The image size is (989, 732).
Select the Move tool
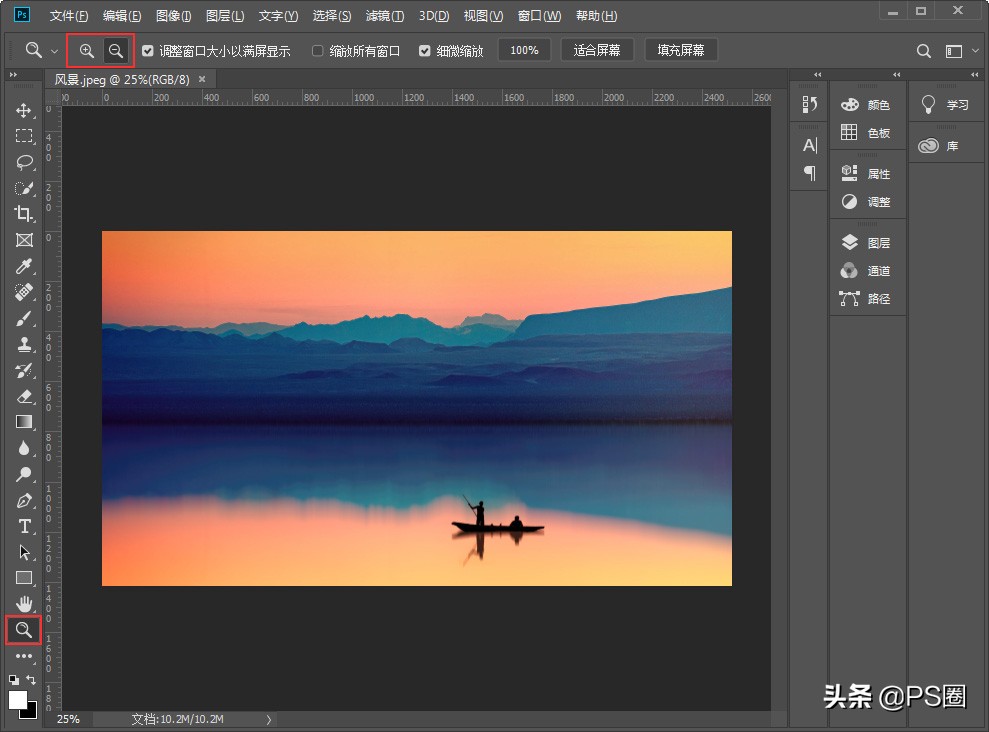24,110
